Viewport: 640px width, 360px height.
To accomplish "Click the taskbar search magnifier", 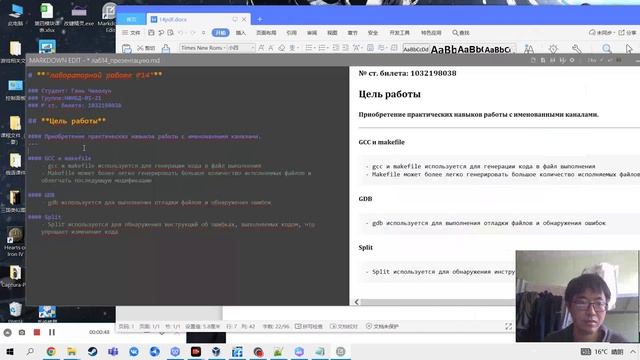I will (30, 351).
